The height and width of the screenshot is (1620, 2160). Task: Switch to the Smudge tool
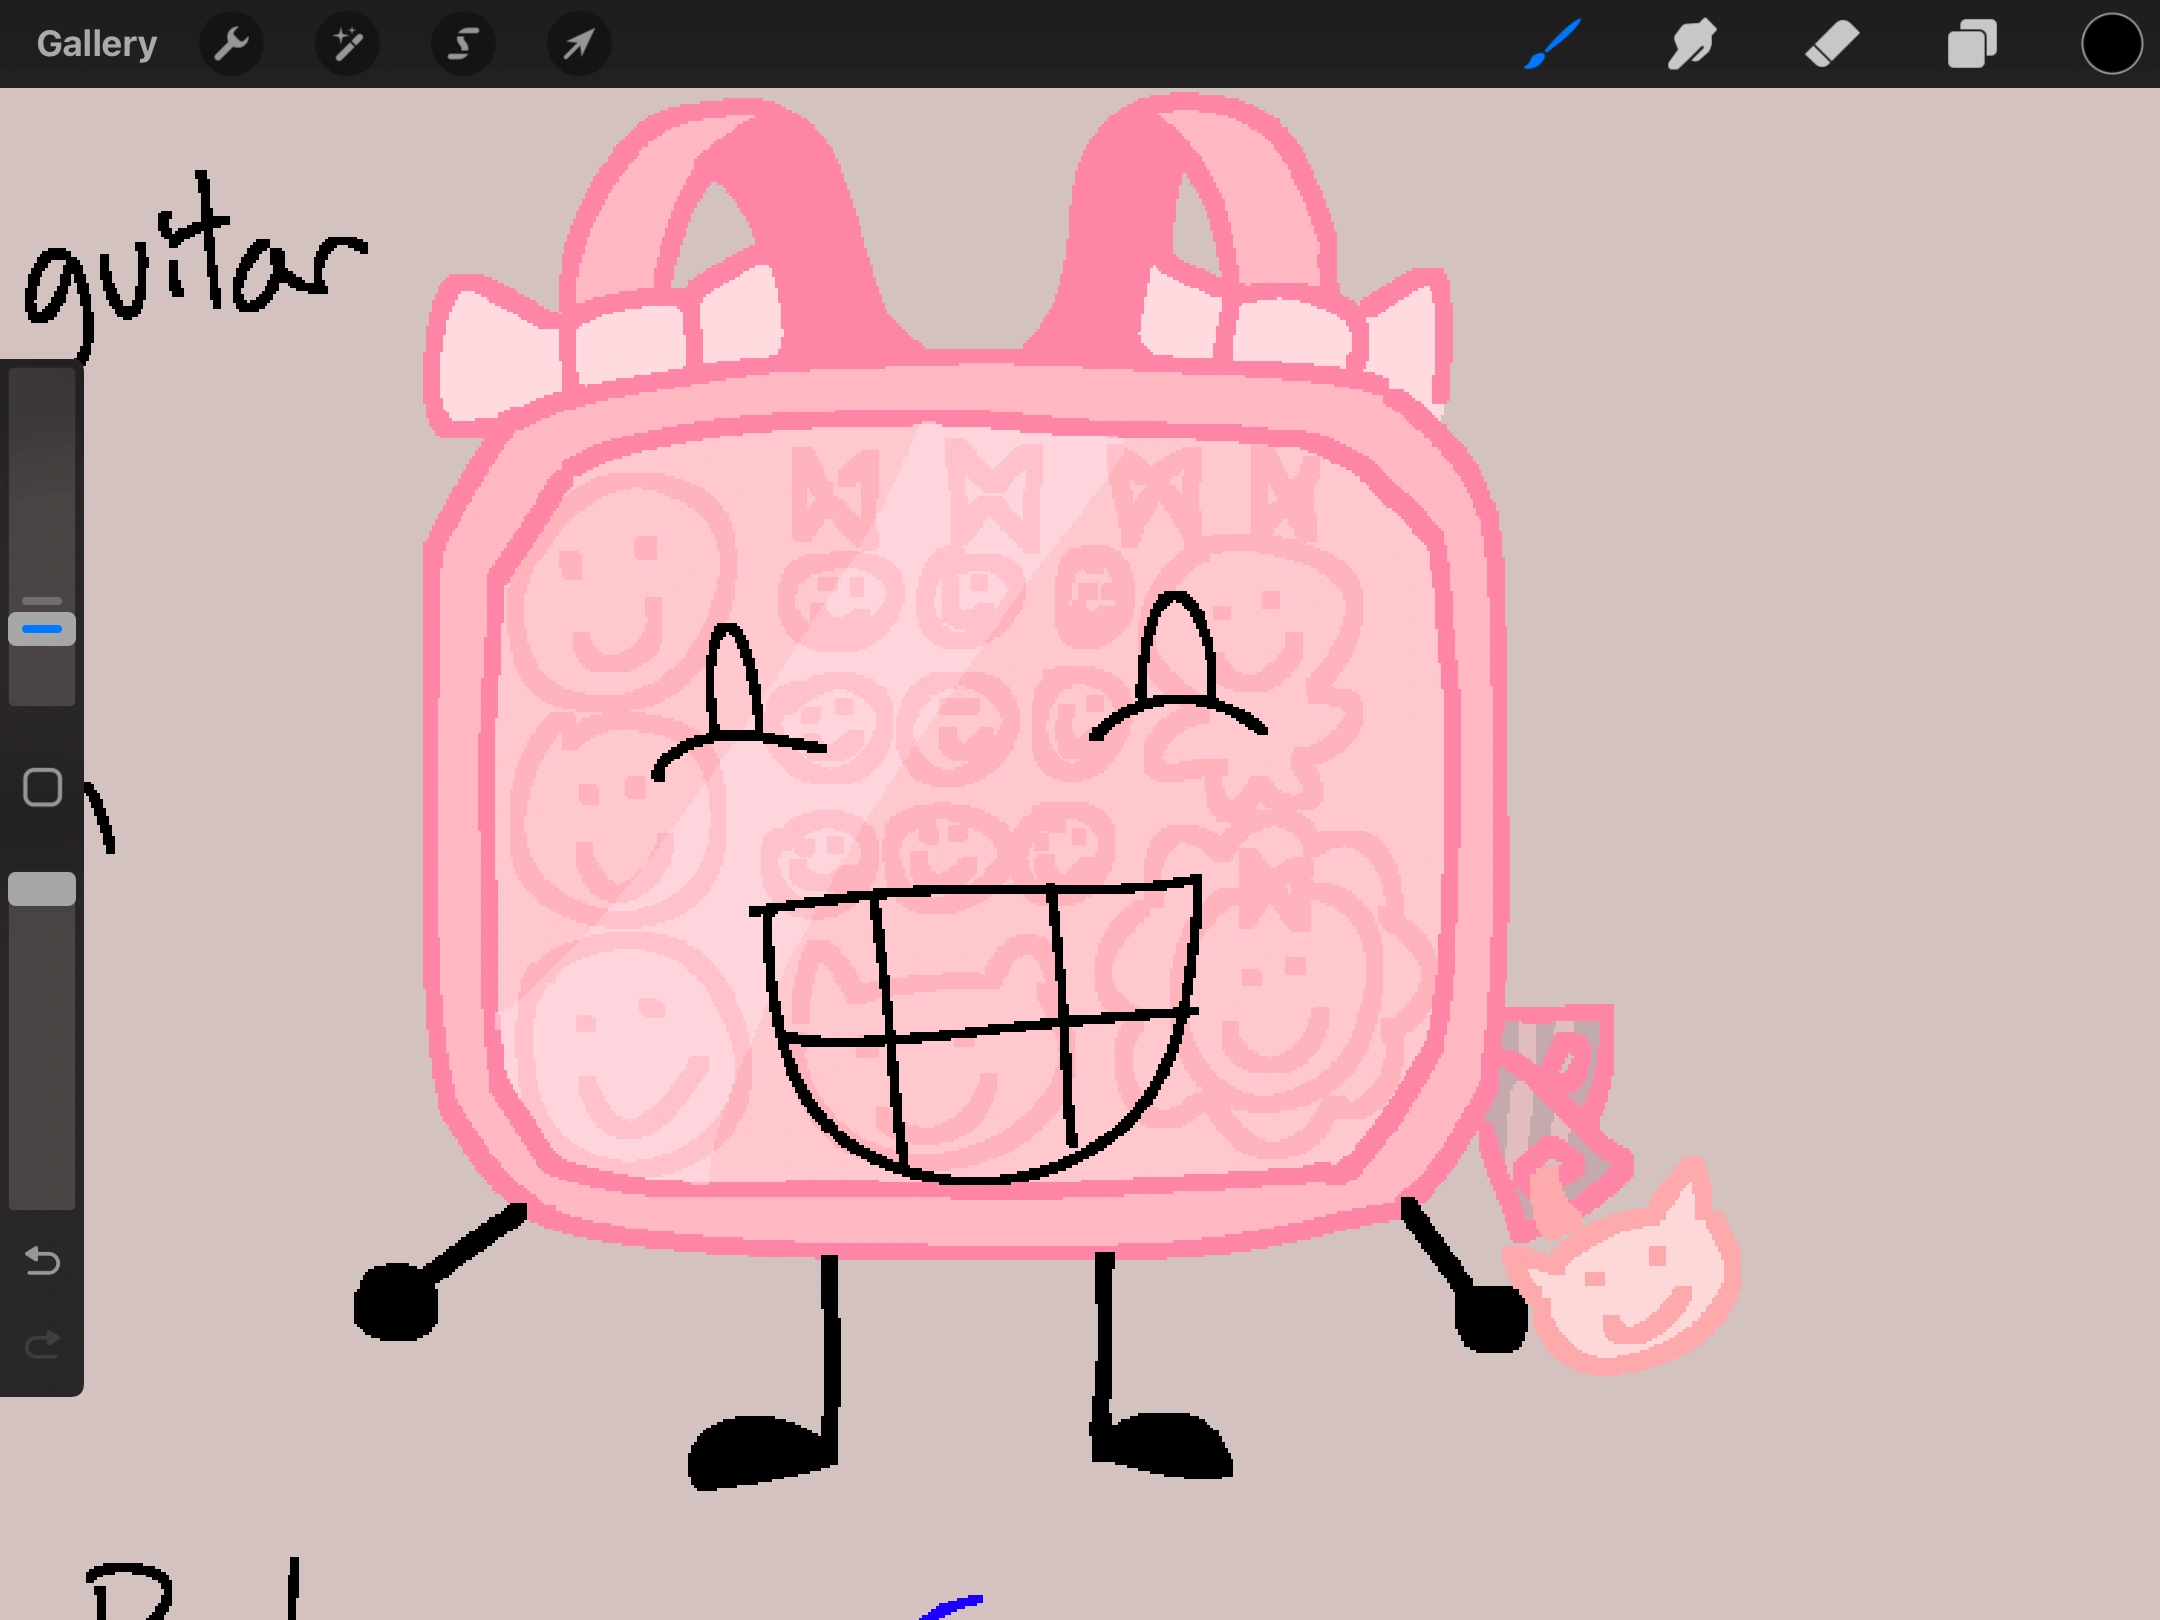tap(1692, 43)
